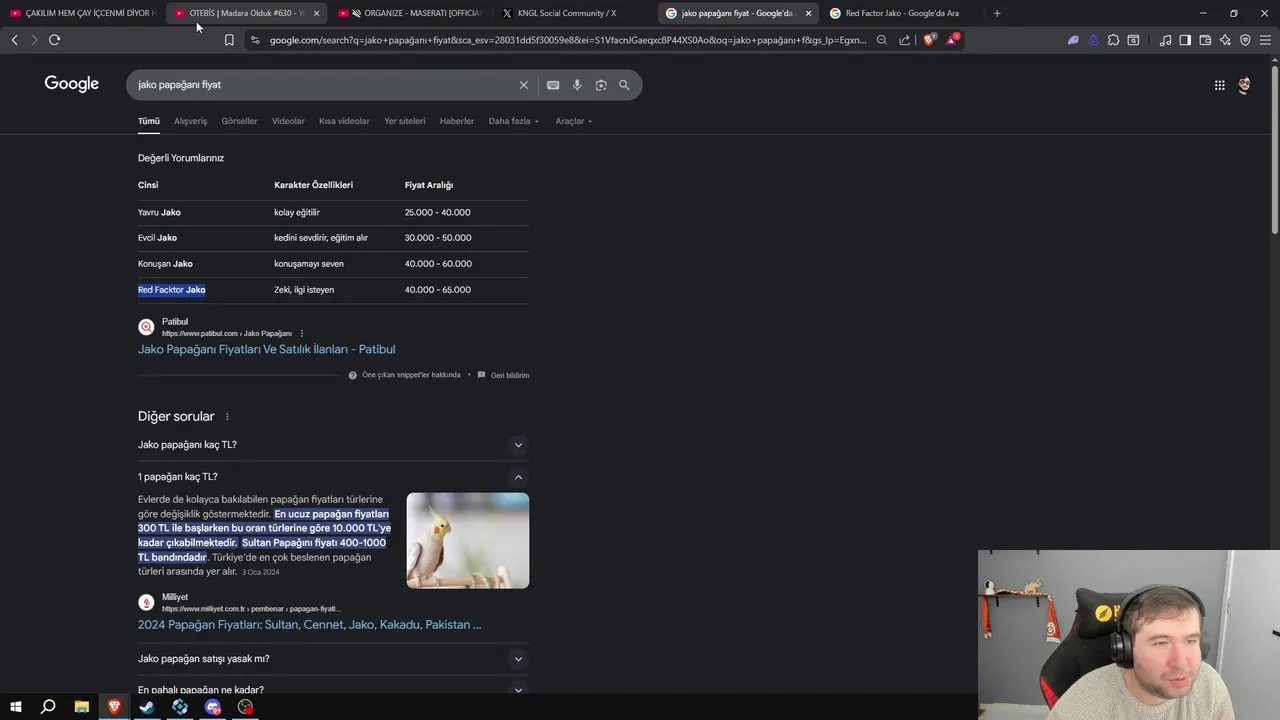
Task: Open File Explorer from the taskbar
Action: pyautogui.click(x=82, y=707)
